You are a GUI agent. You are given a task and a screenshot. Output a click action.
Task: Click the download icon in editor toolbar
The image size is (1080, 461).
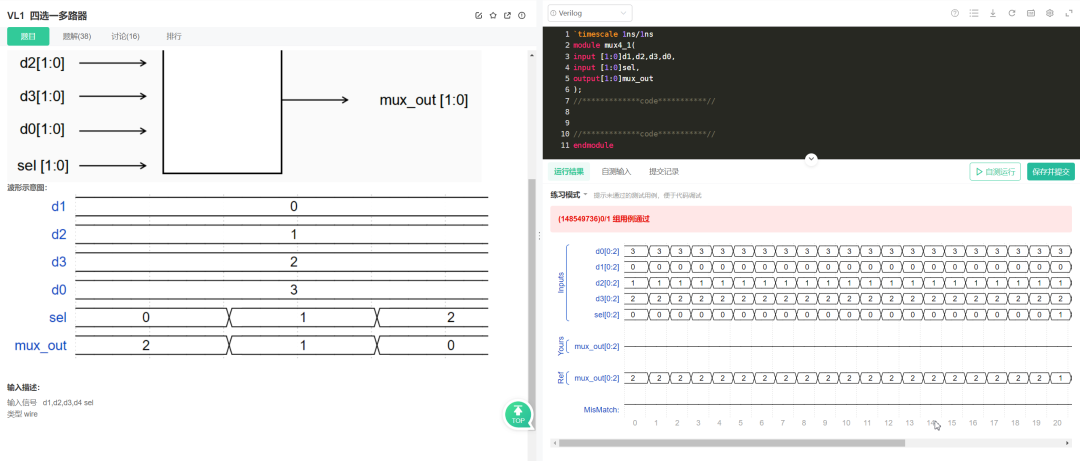click(993, 13)
